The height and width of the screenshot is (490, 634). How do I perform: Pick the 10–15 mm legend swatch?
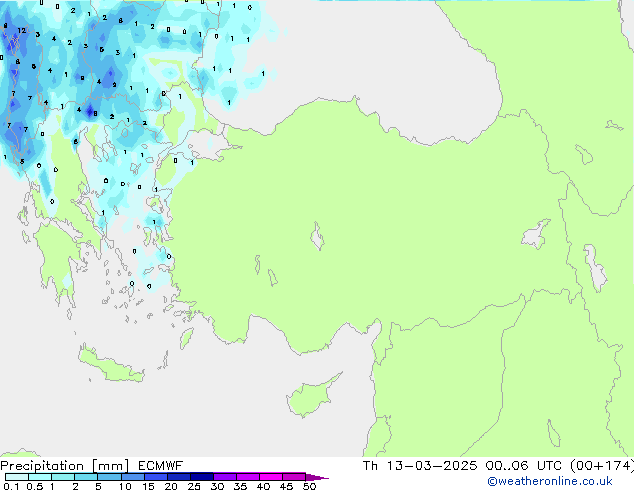click(133, 477)
